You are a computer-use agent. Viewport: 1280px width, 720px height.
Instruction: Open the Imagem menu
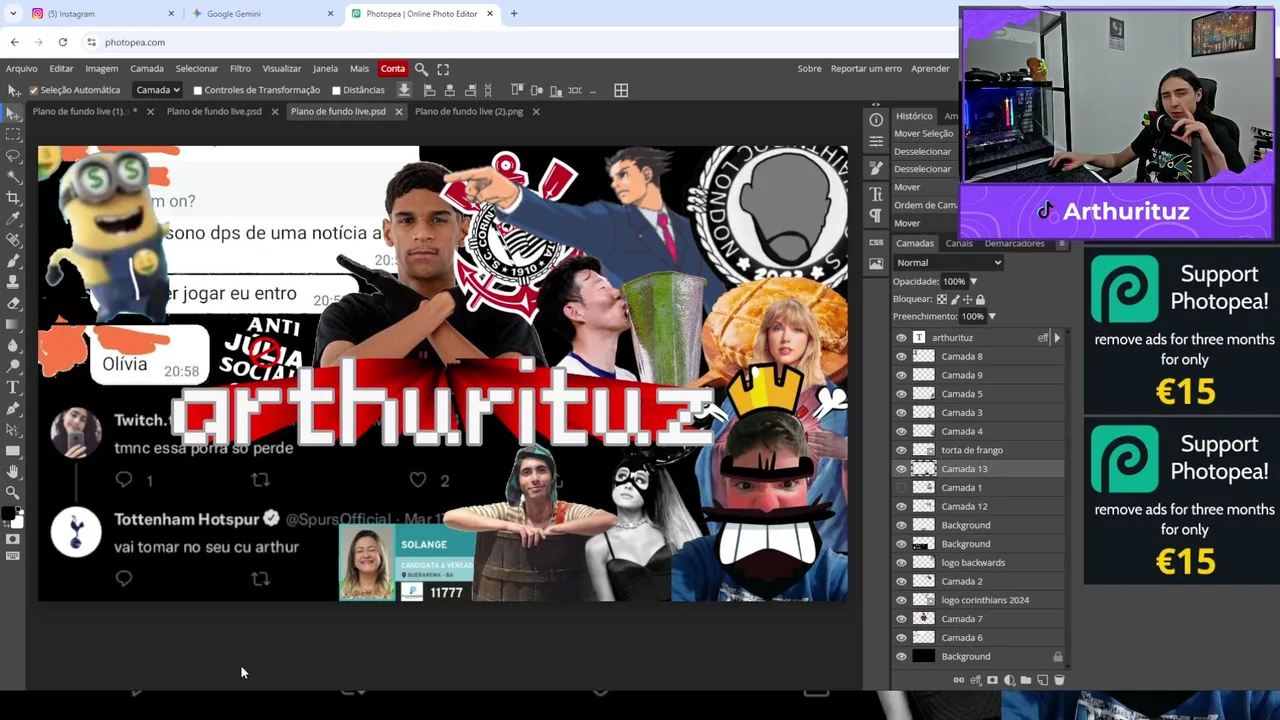[x=101, y=69]
